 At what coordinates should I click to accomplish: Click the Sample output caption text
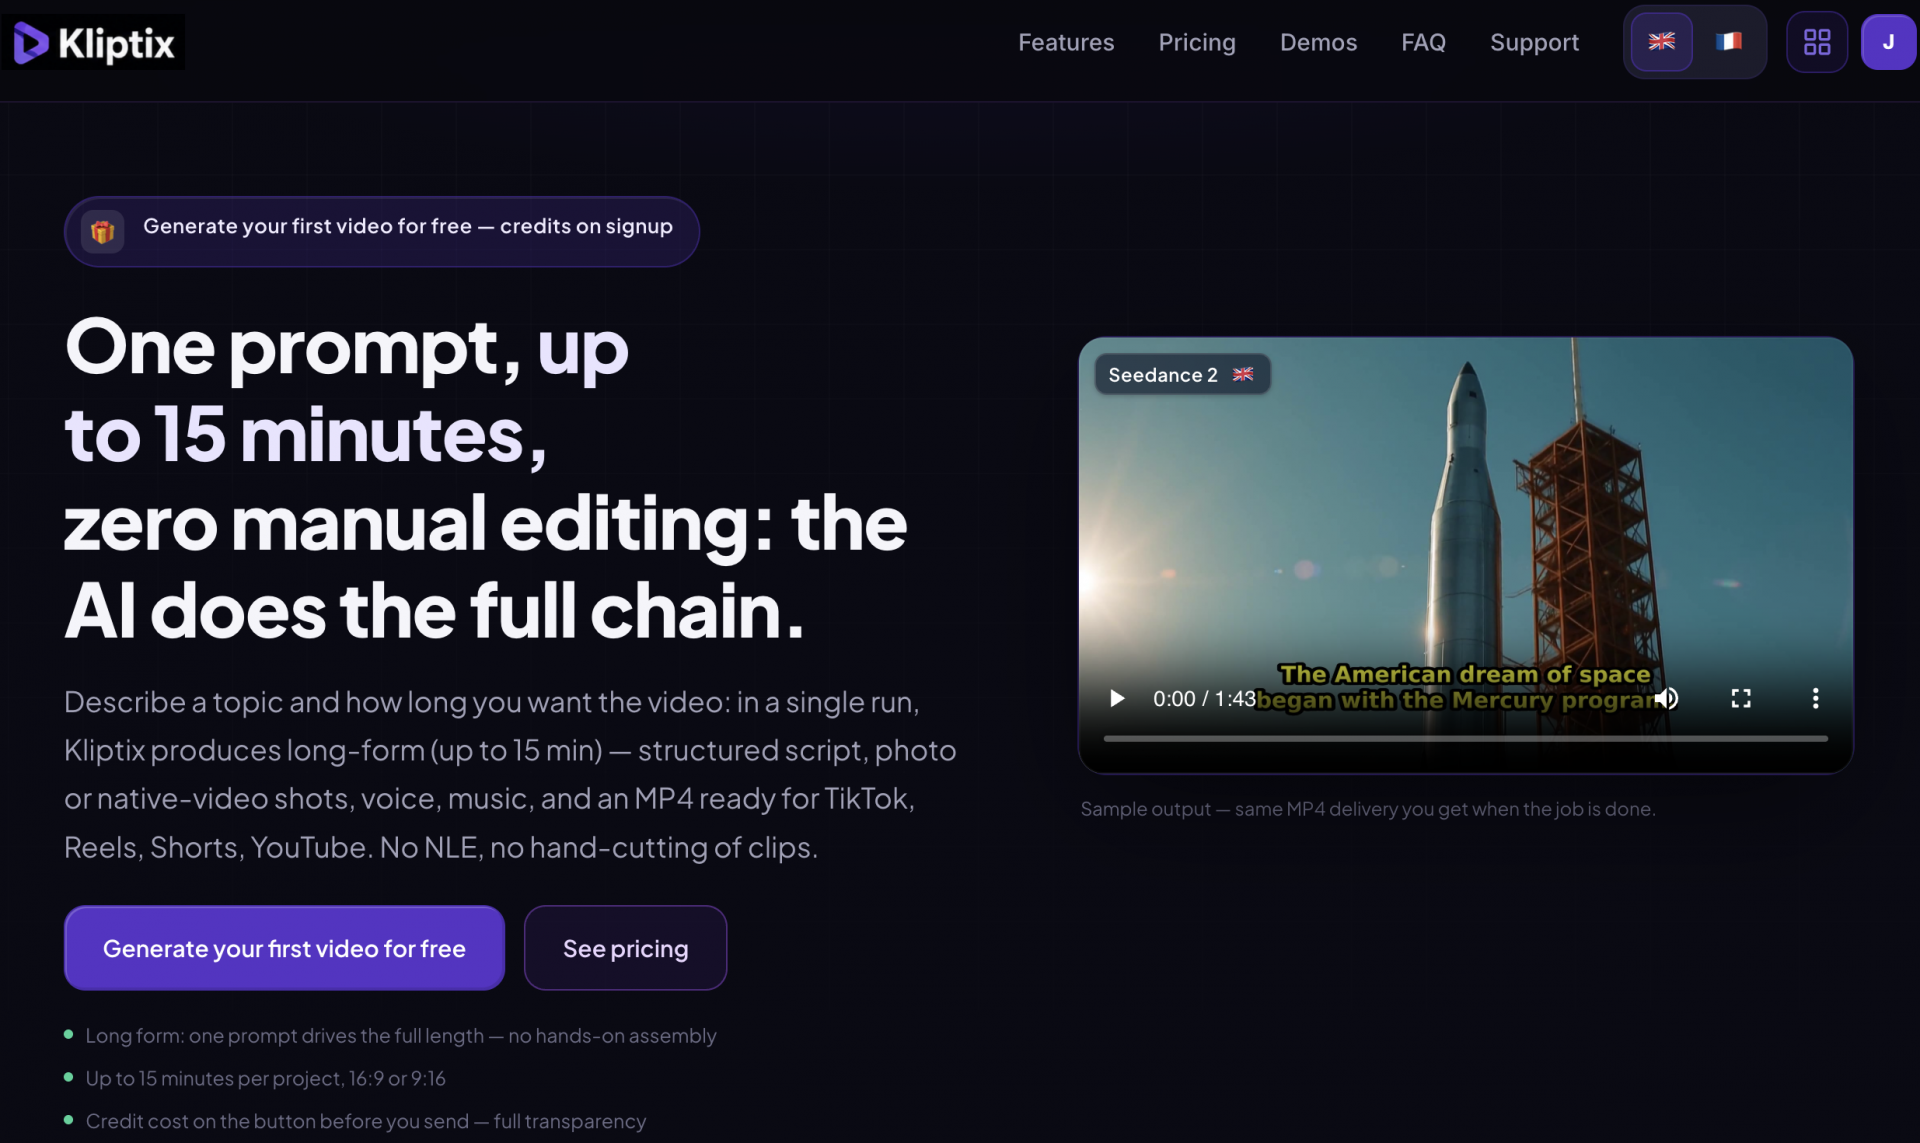(x=1368, y=809)
